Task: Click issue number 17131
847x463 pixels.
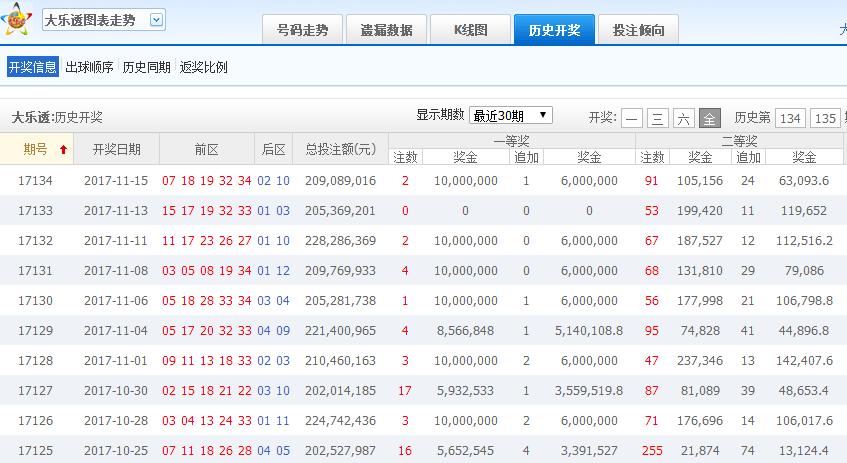Action: click(36, 271)
